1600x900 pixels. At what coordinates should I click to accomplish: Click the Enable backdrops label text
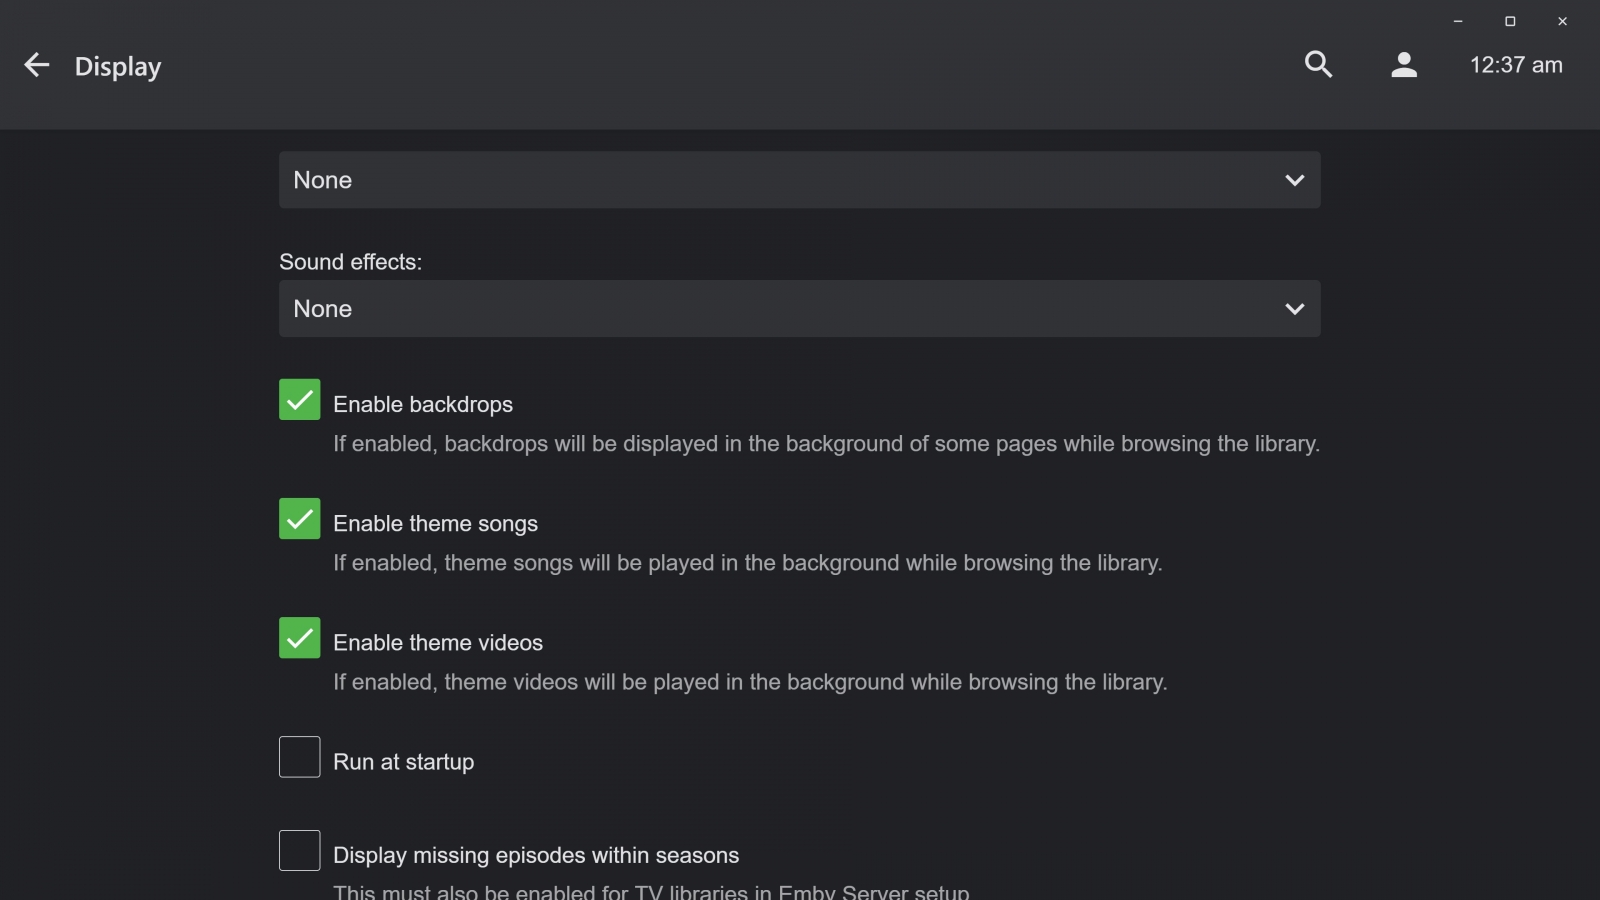[422, 405]
